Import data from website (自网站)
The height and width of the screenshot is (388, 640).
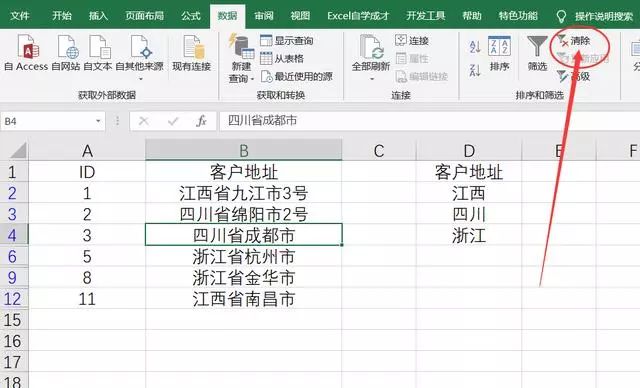(66, 53)
